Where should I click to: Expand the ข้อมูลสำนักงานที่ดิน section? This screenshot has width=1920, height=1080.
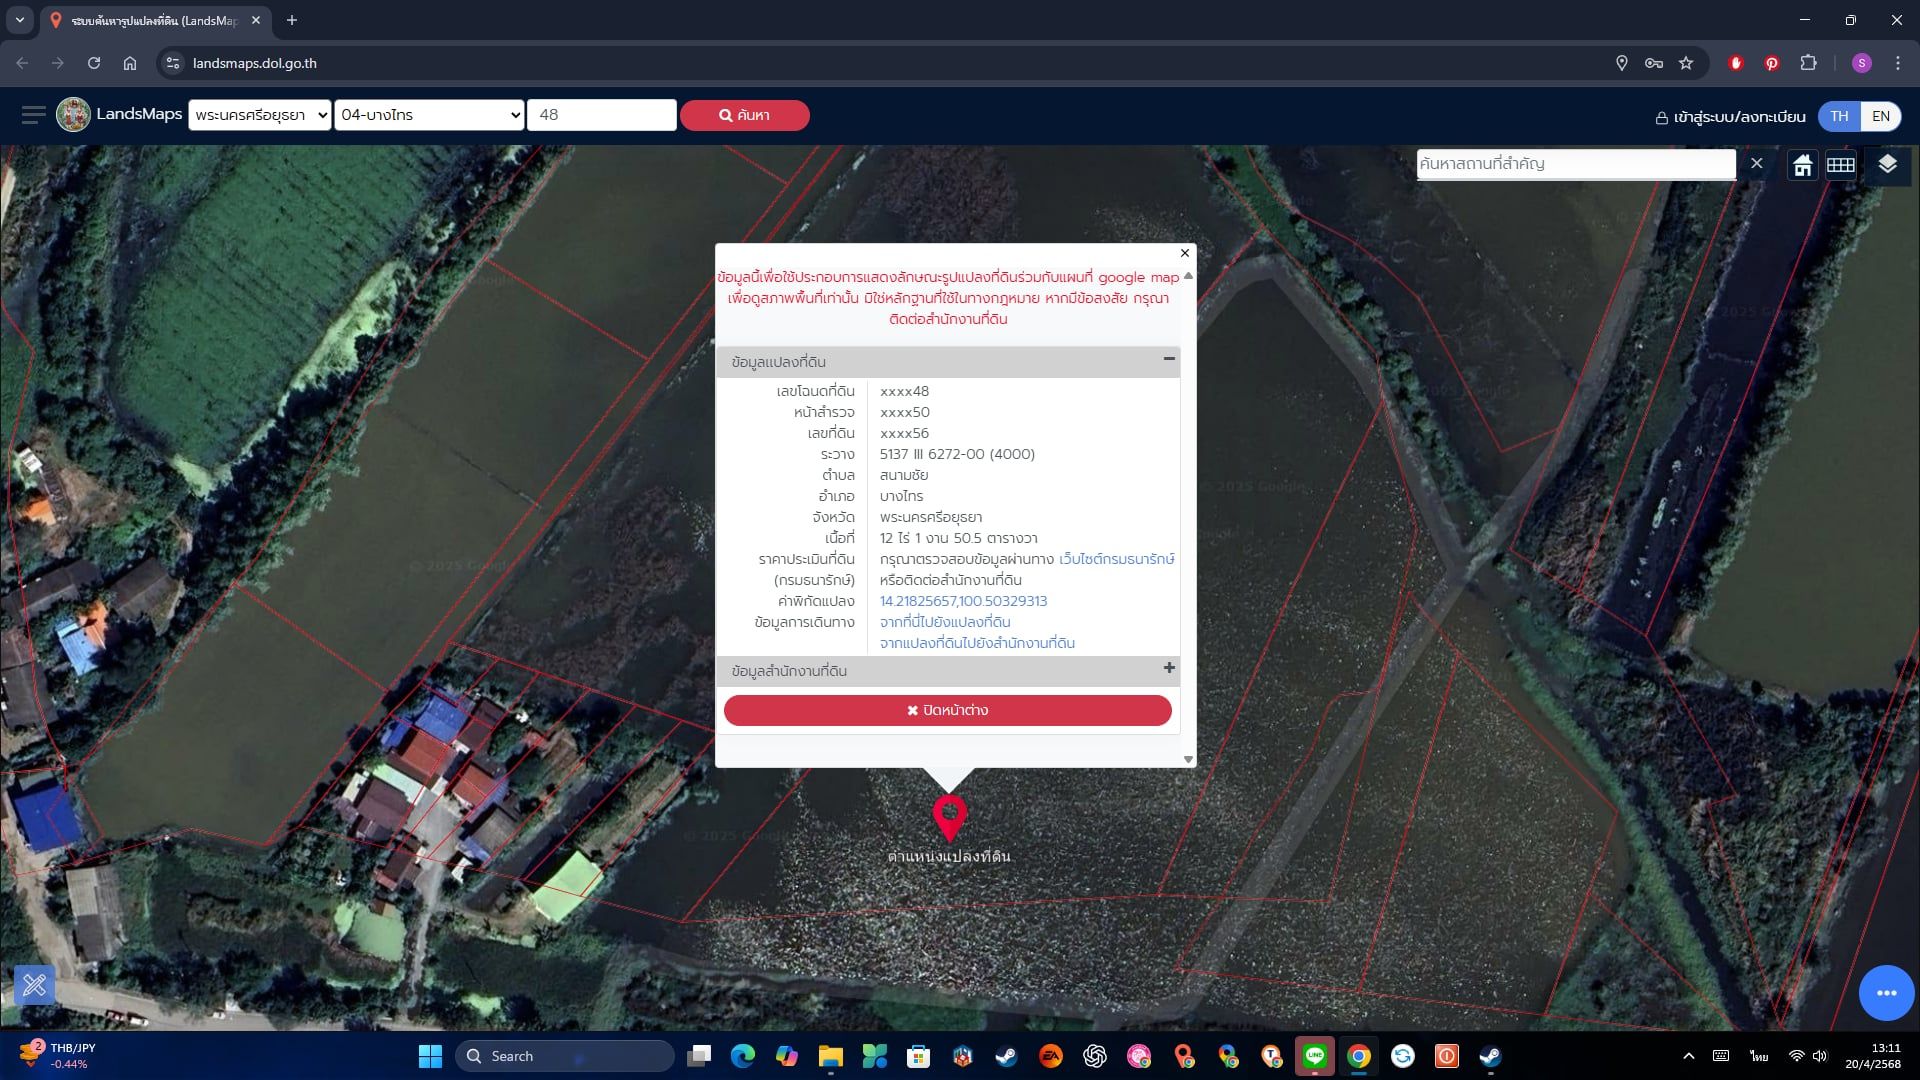[x=1168, y=668]
